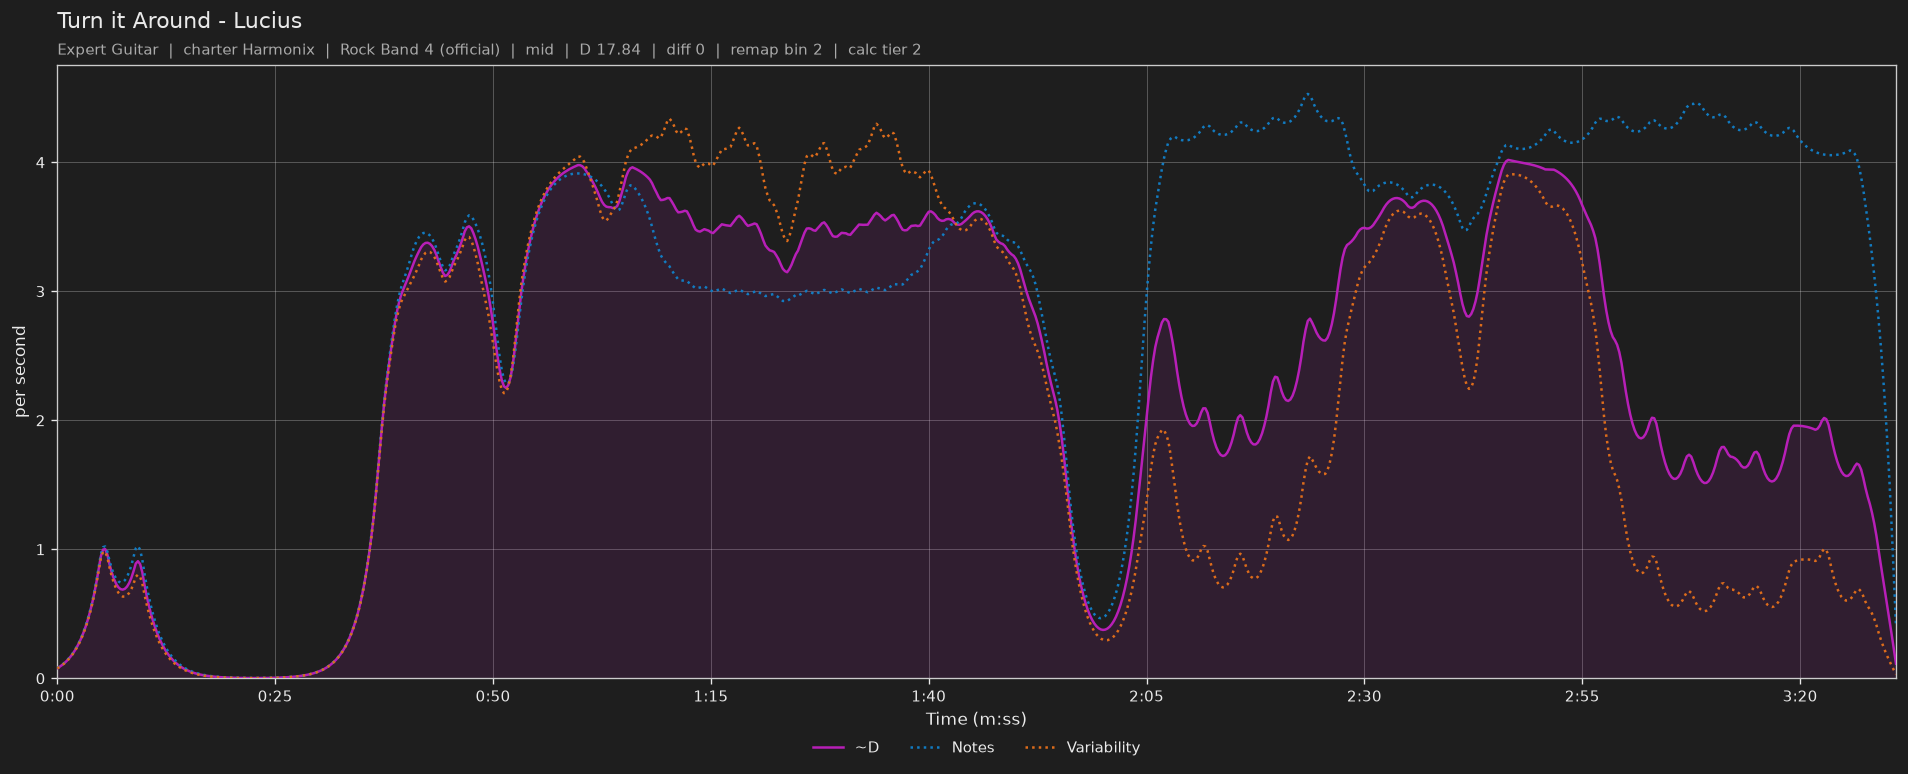The image size is (1908, 774).
Task: Click the 0:00 x-axis tick label
Action: coord(57,696)
